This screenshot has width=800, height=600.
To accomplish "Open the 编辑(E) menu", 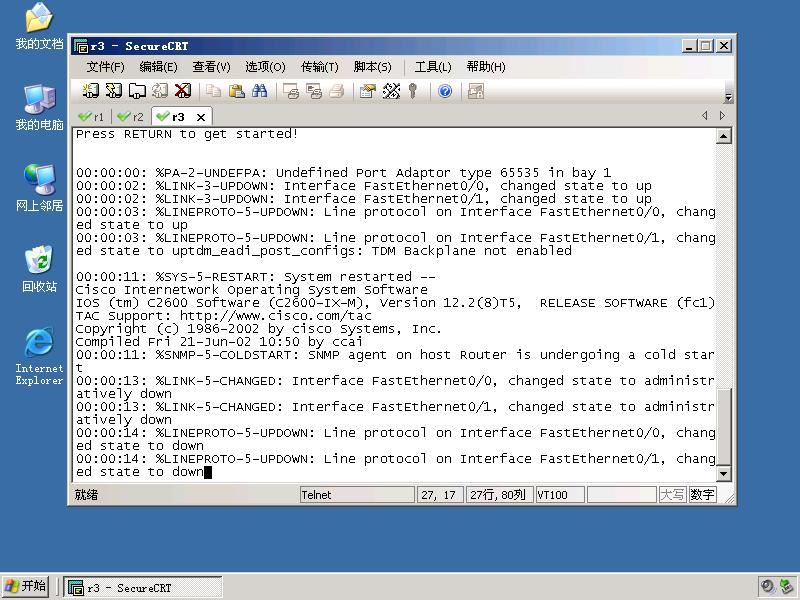I will click(x=158, y=67).
